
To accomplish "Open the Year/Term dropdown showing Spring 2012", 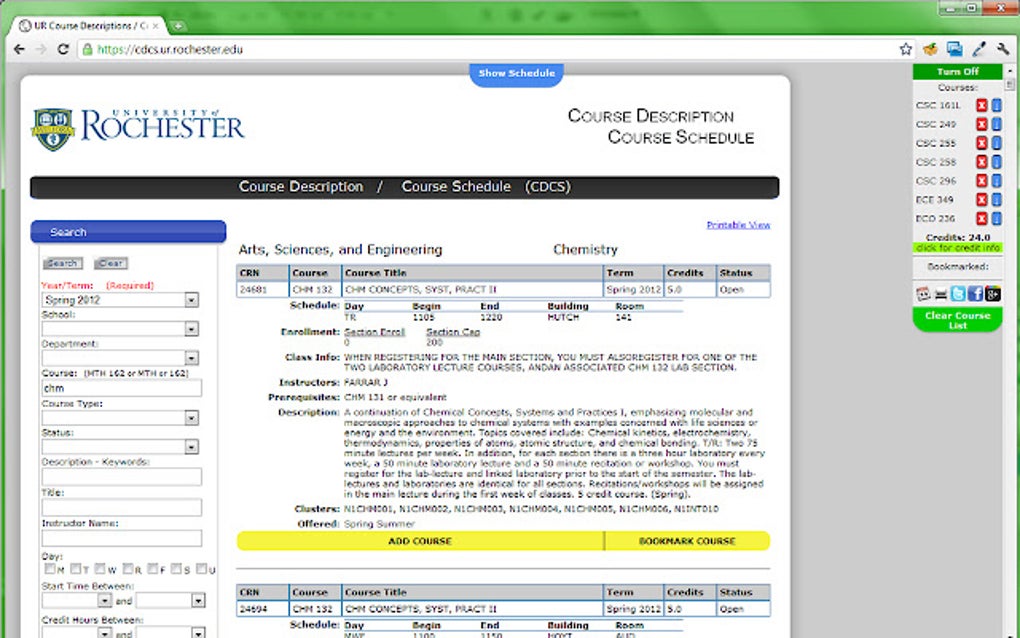I will pos(120,300).
